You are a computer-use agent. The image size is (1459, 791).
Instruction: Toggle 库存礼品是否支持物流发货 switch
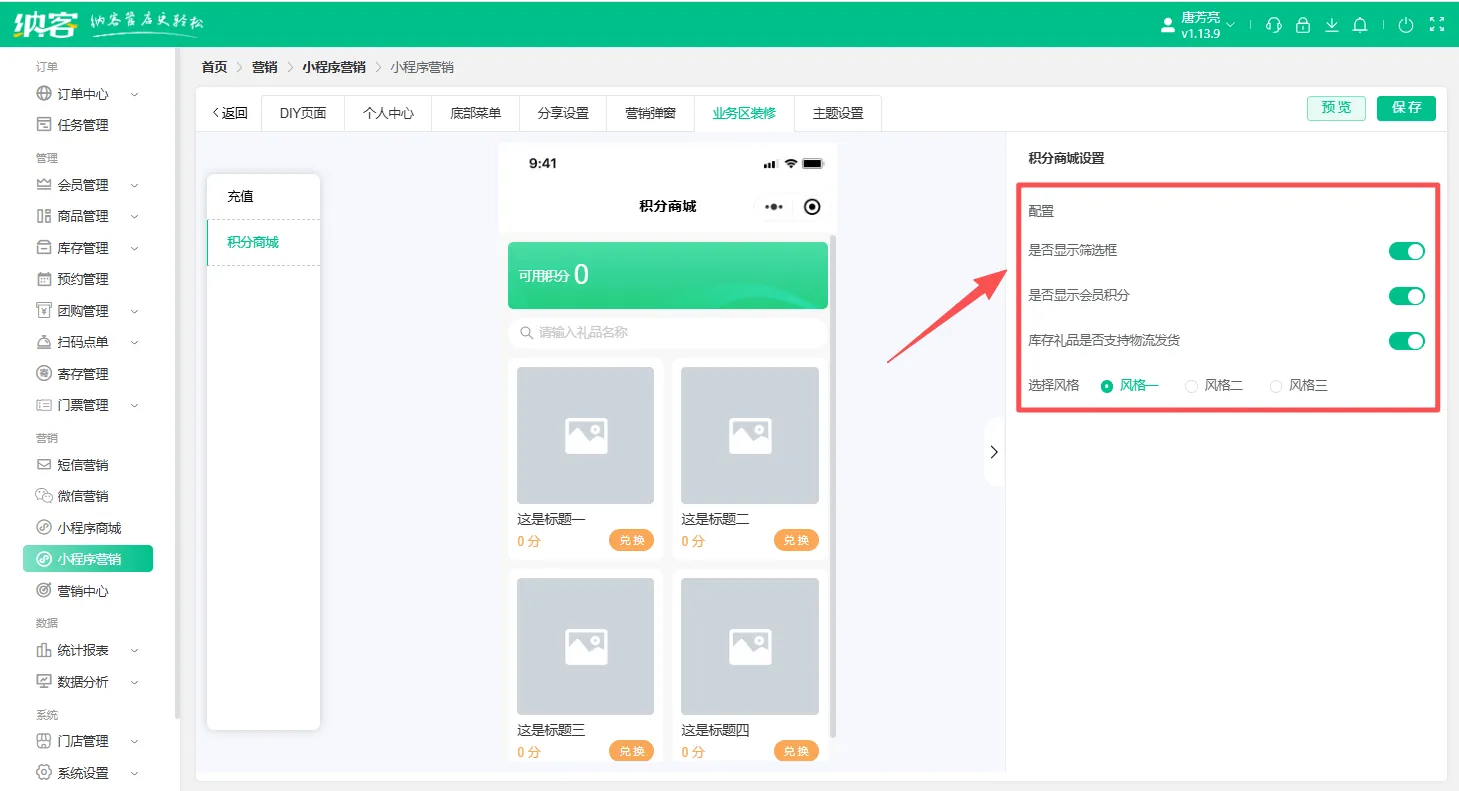1406,341
